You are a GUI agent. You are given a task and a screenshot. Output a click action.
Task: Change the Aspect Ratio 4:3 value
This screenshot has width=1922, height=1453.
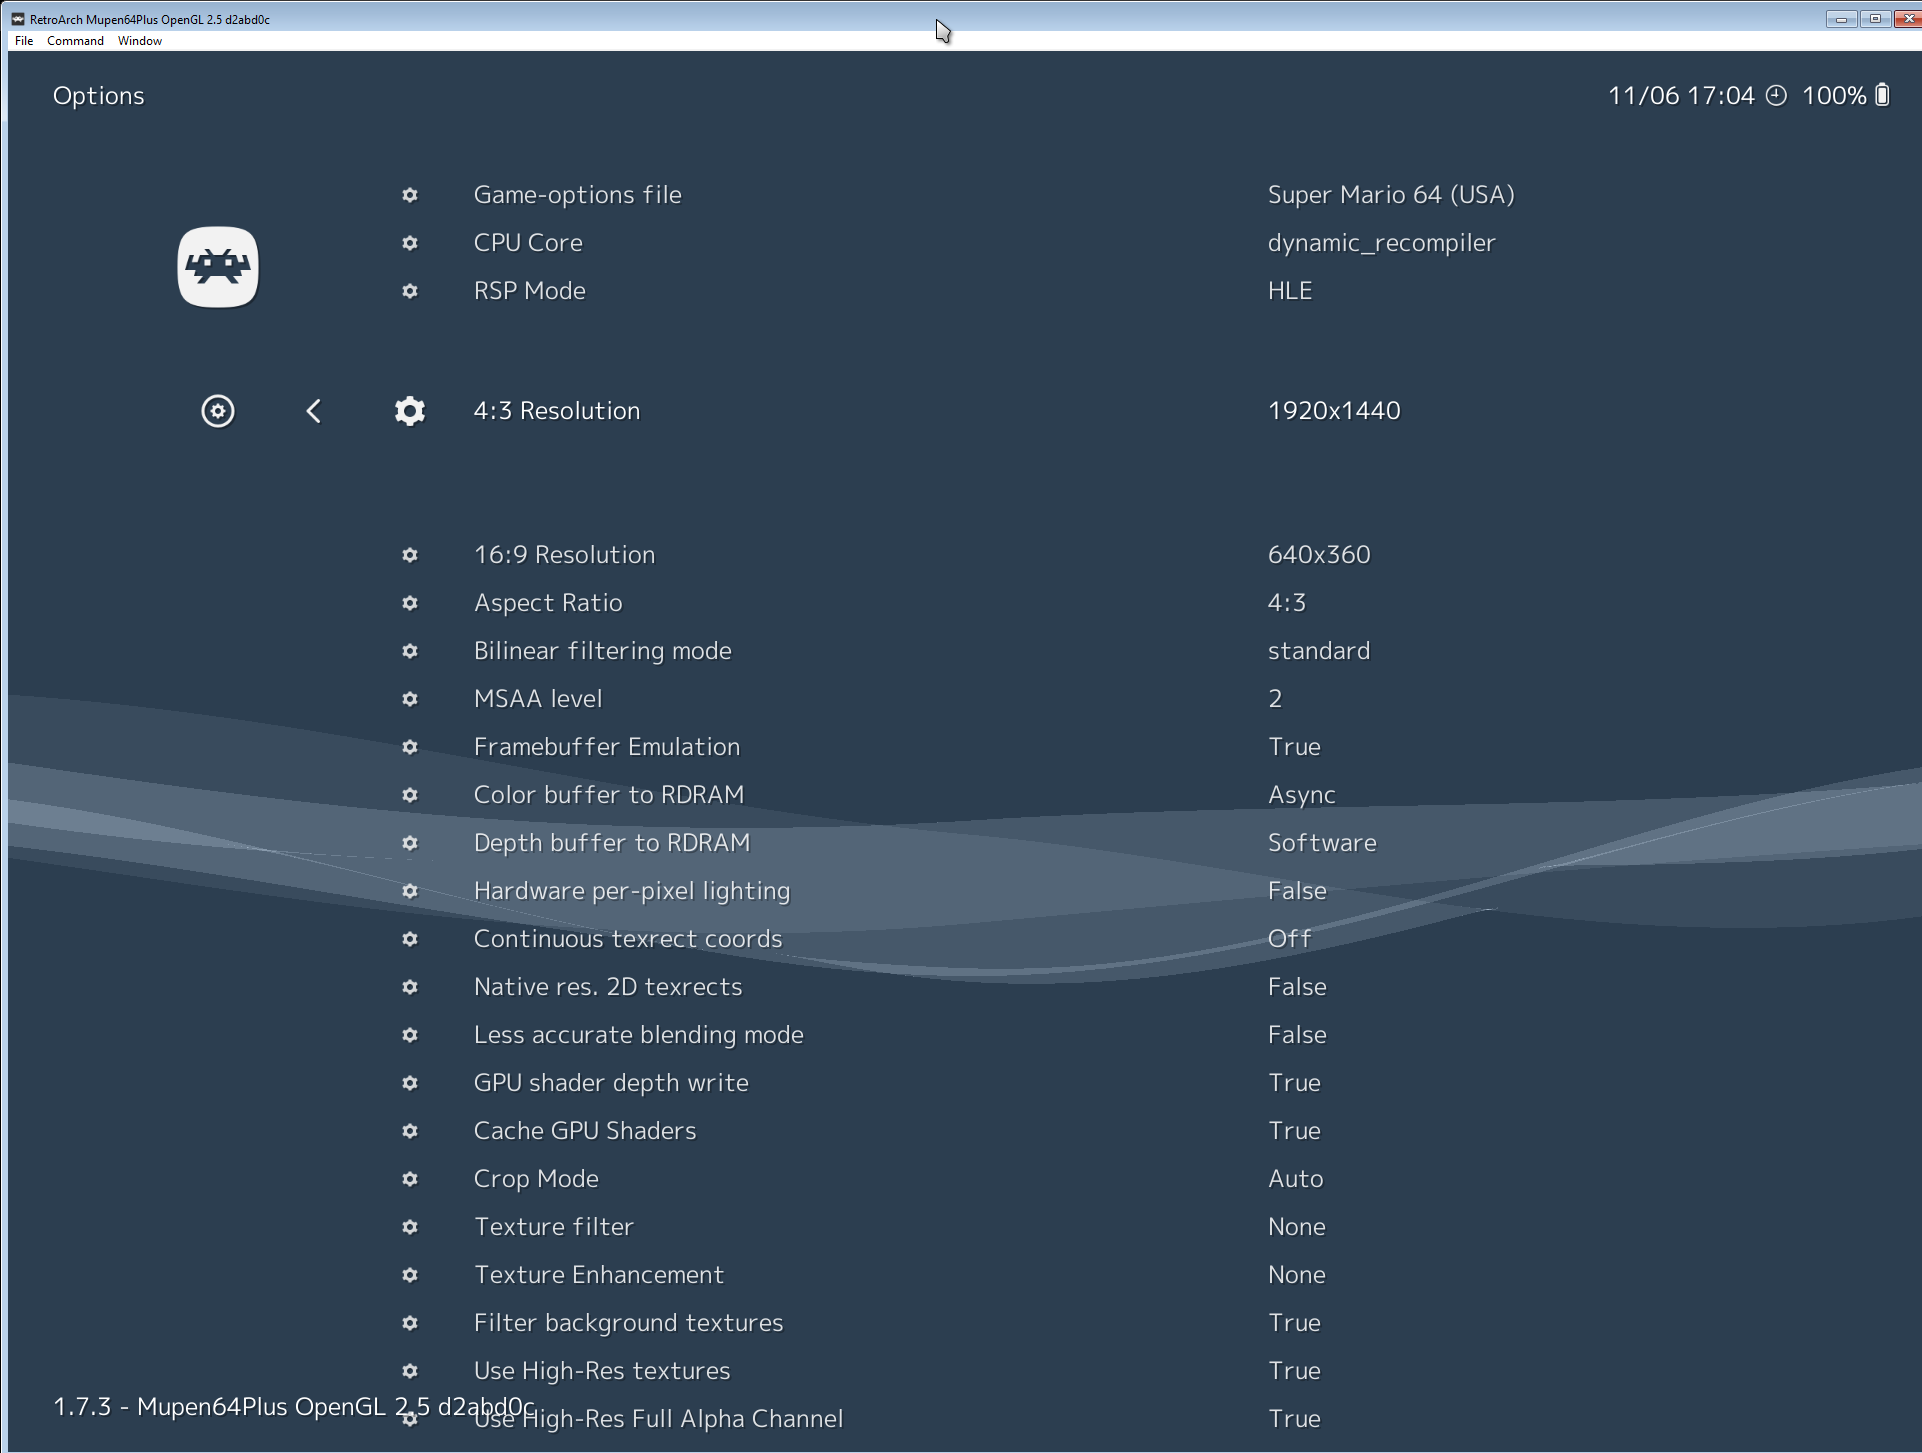click(x=1286, y=603)
